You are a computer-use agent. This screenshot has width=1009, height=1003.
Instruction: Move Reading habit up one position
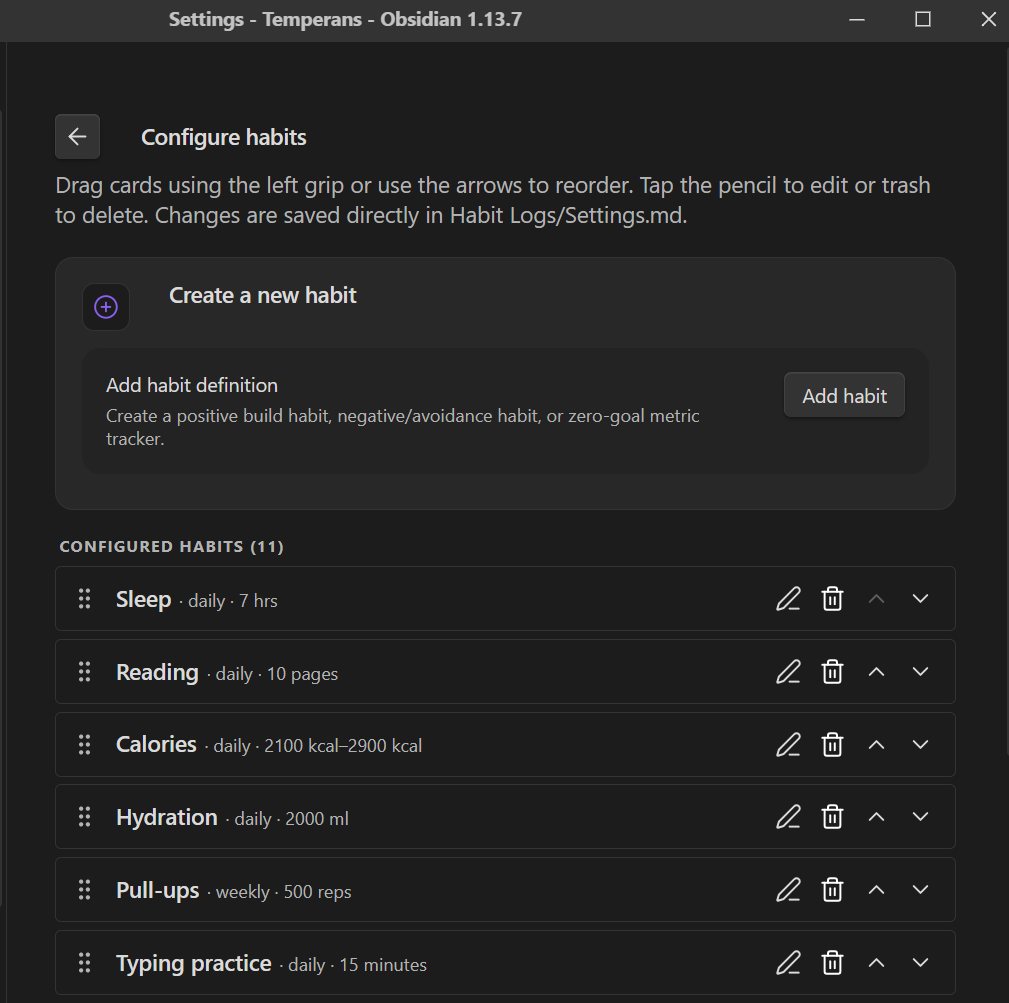(876, 672)
